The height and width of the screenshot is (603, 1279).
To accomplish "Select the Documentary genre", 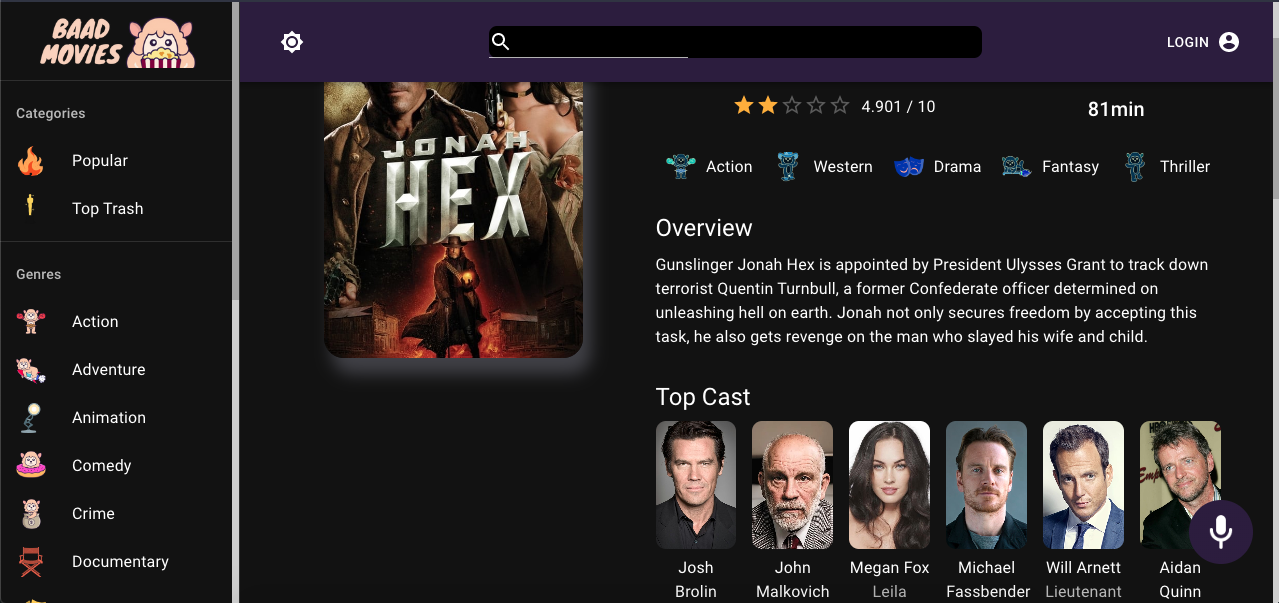I will tap(116, 562).
